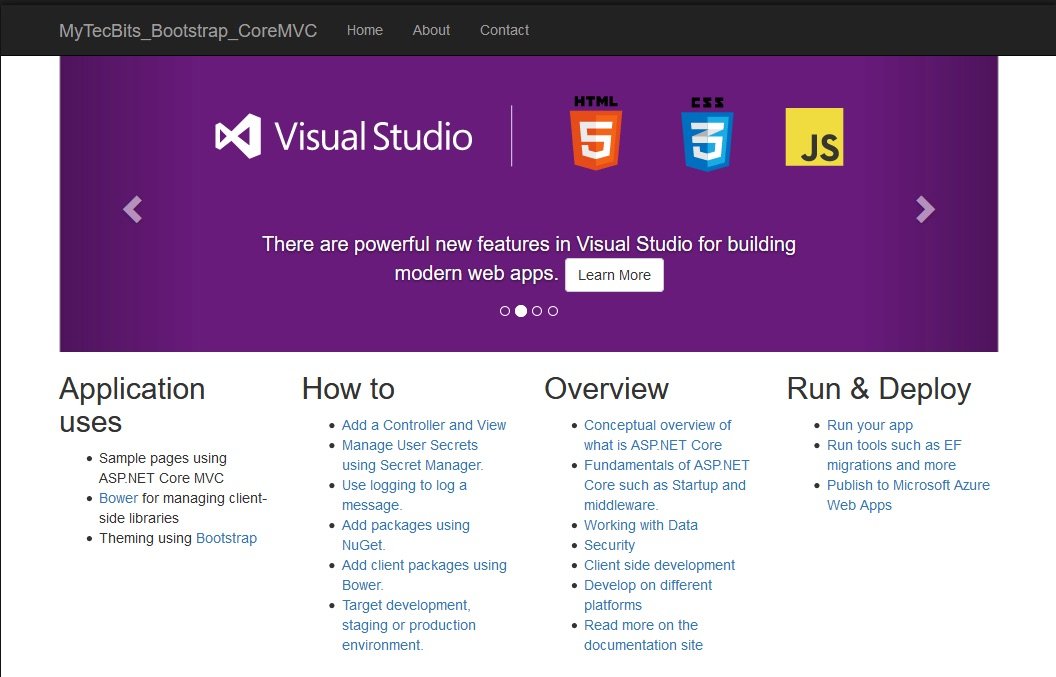1056x677 pixels.
Task: Open Read more on the documentation site
Action: click(x=643, y=635)
